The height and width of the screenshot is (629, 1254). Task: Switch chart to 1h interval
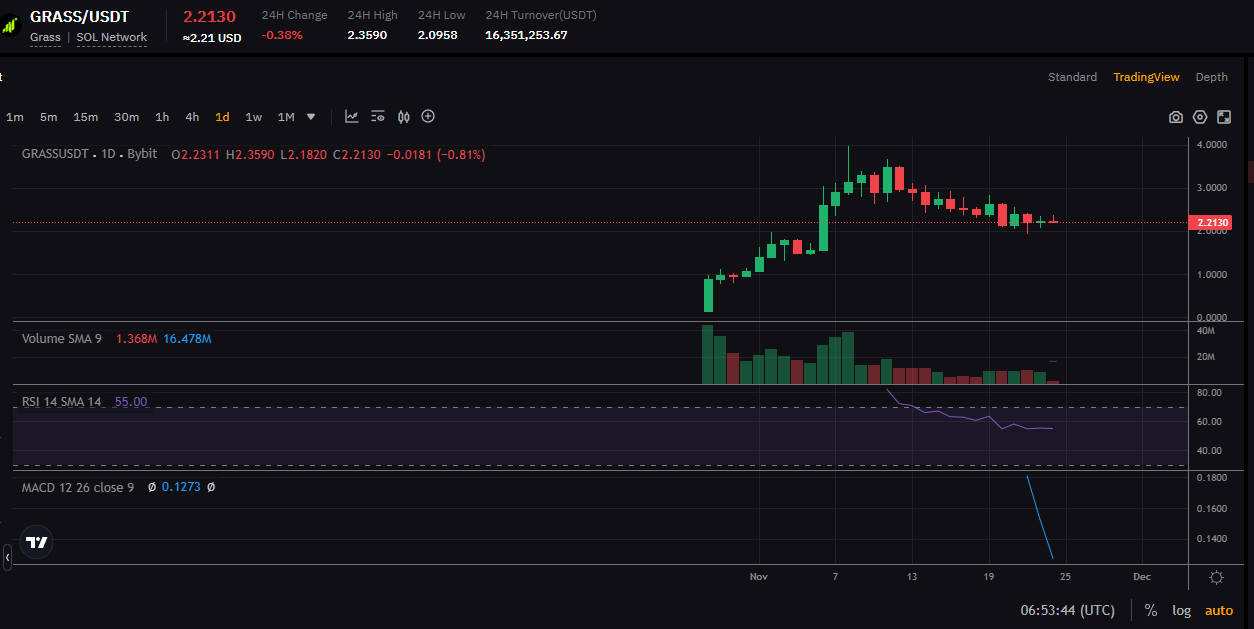point(162,117)
